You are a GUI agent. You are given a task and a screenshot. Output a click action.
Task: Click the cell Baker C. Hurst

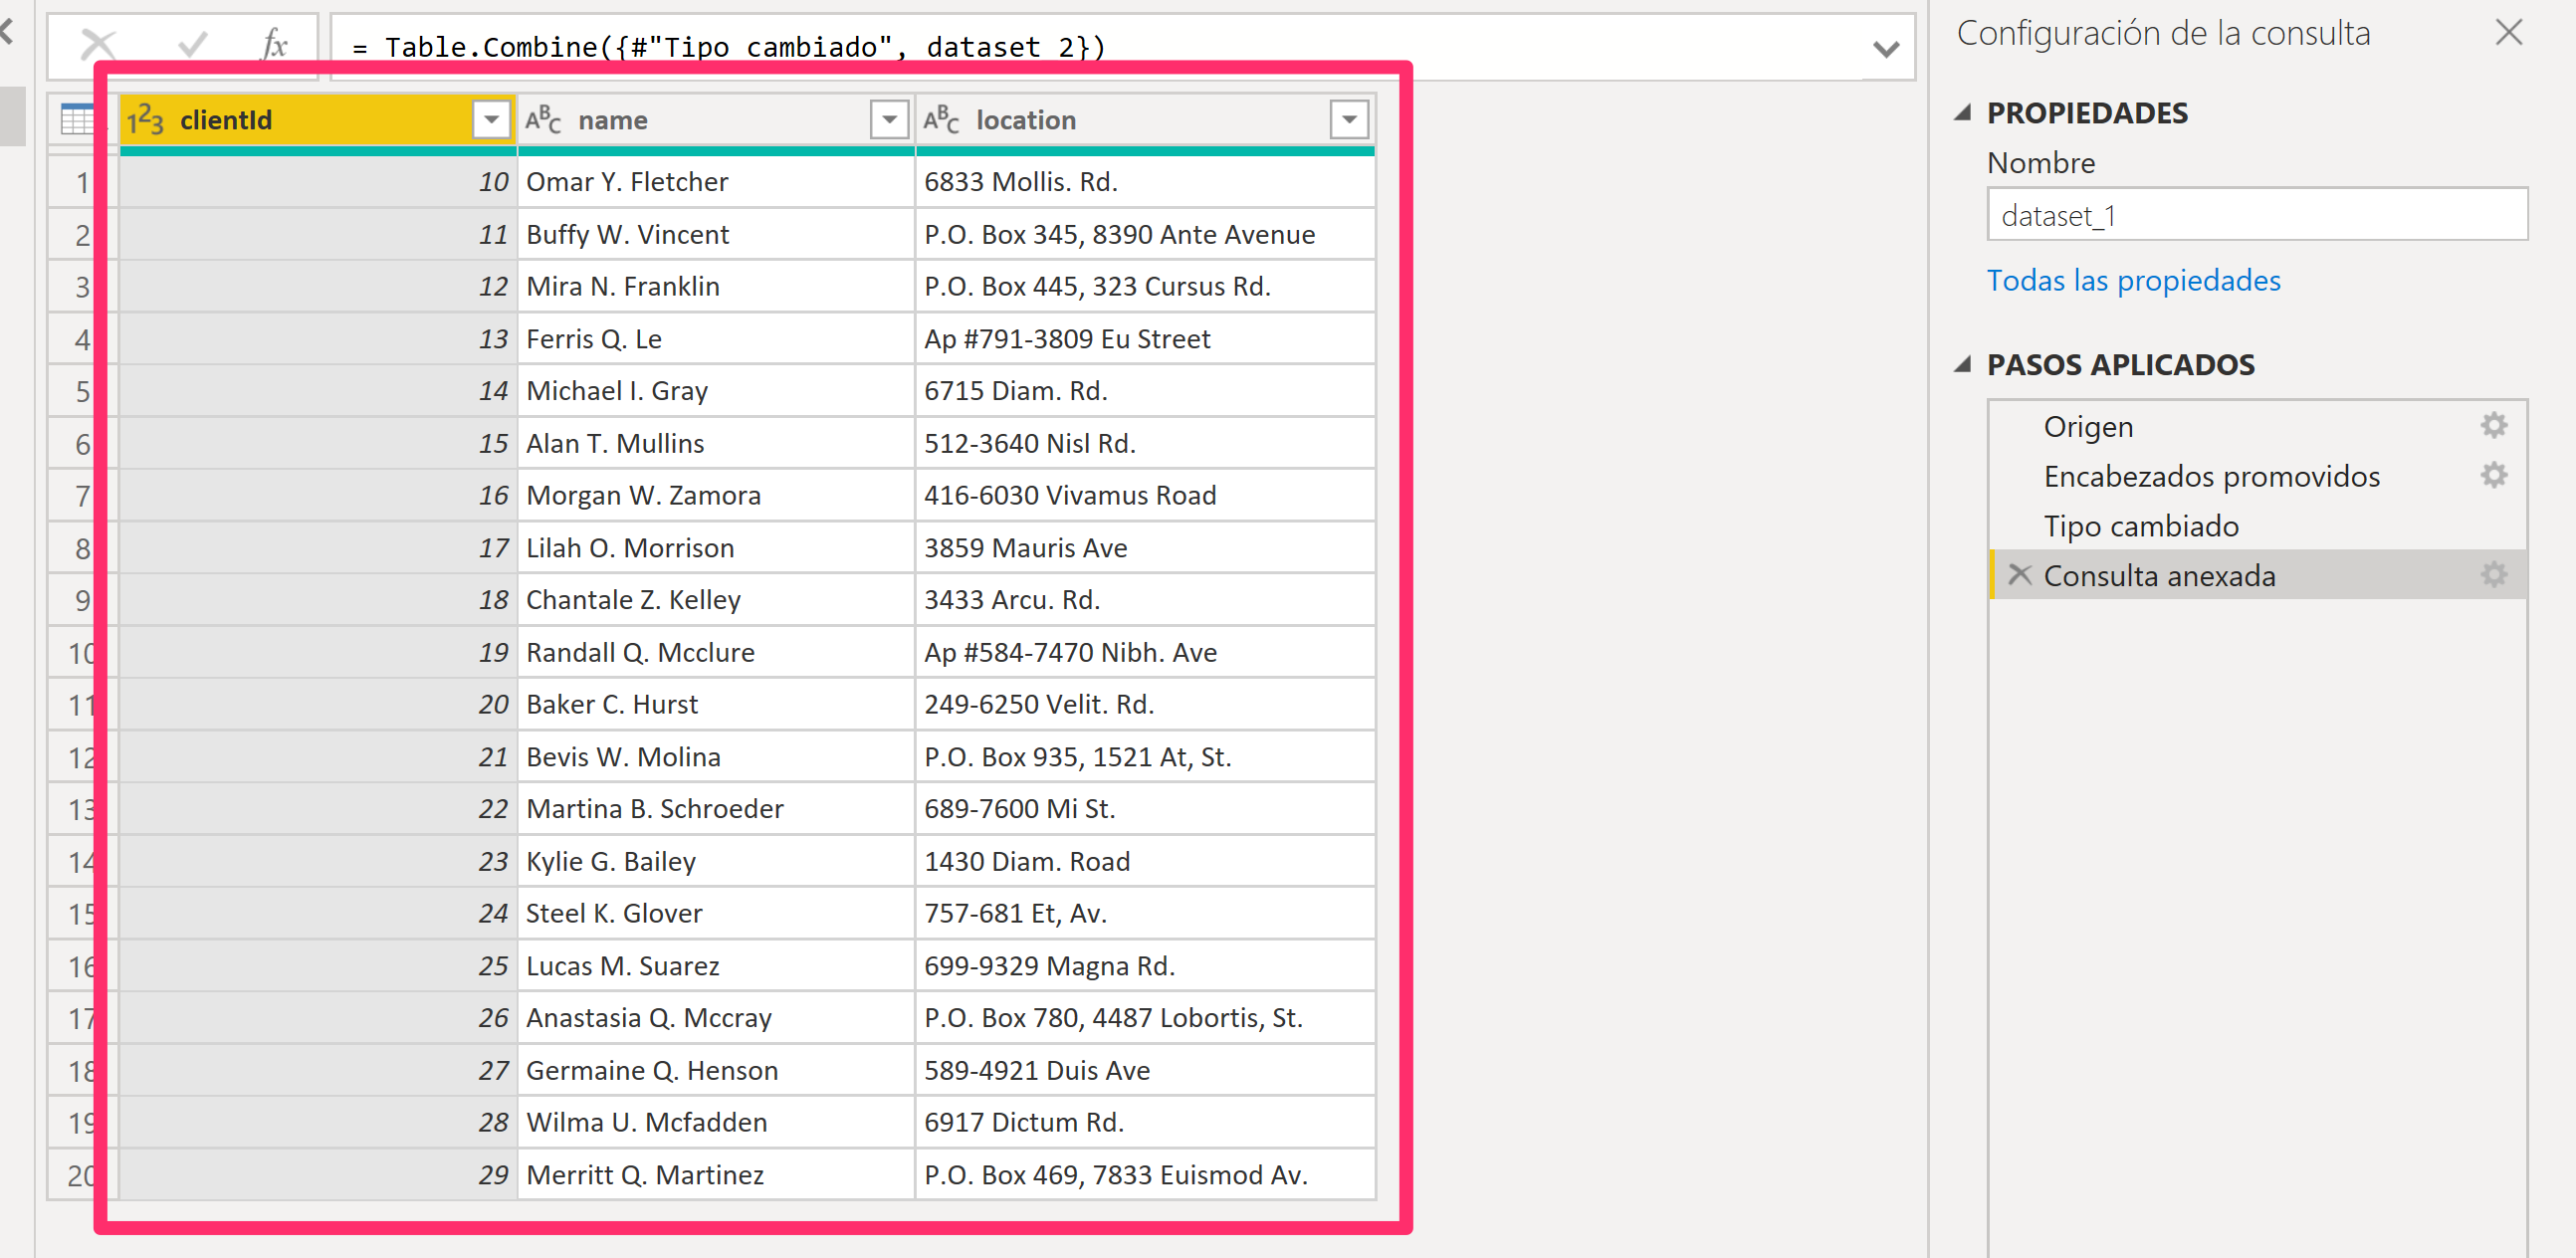point(716,704)
